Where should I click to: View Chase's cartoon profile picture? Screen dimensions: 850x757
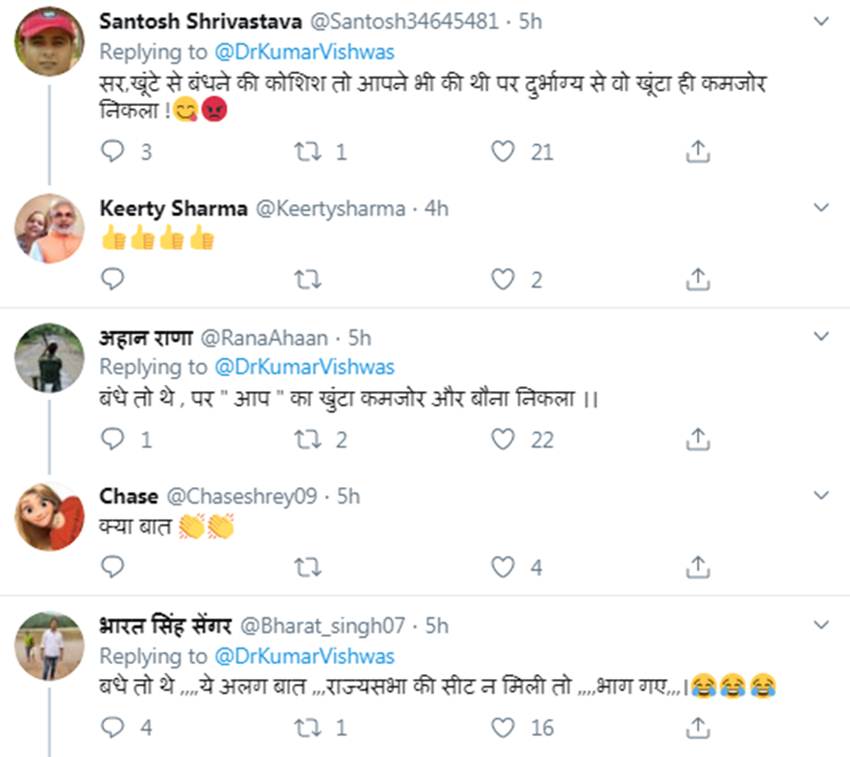49,517
